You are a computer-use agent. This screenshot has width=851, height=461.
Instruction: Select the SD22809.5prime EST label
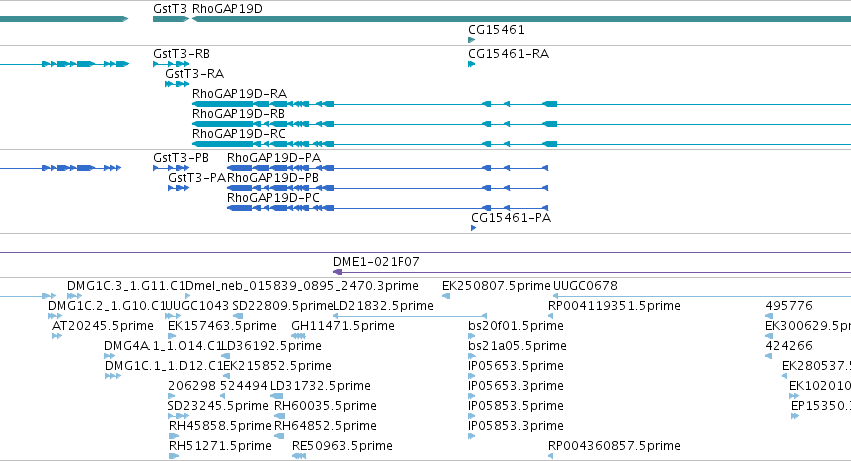click(x=282, y=306)
